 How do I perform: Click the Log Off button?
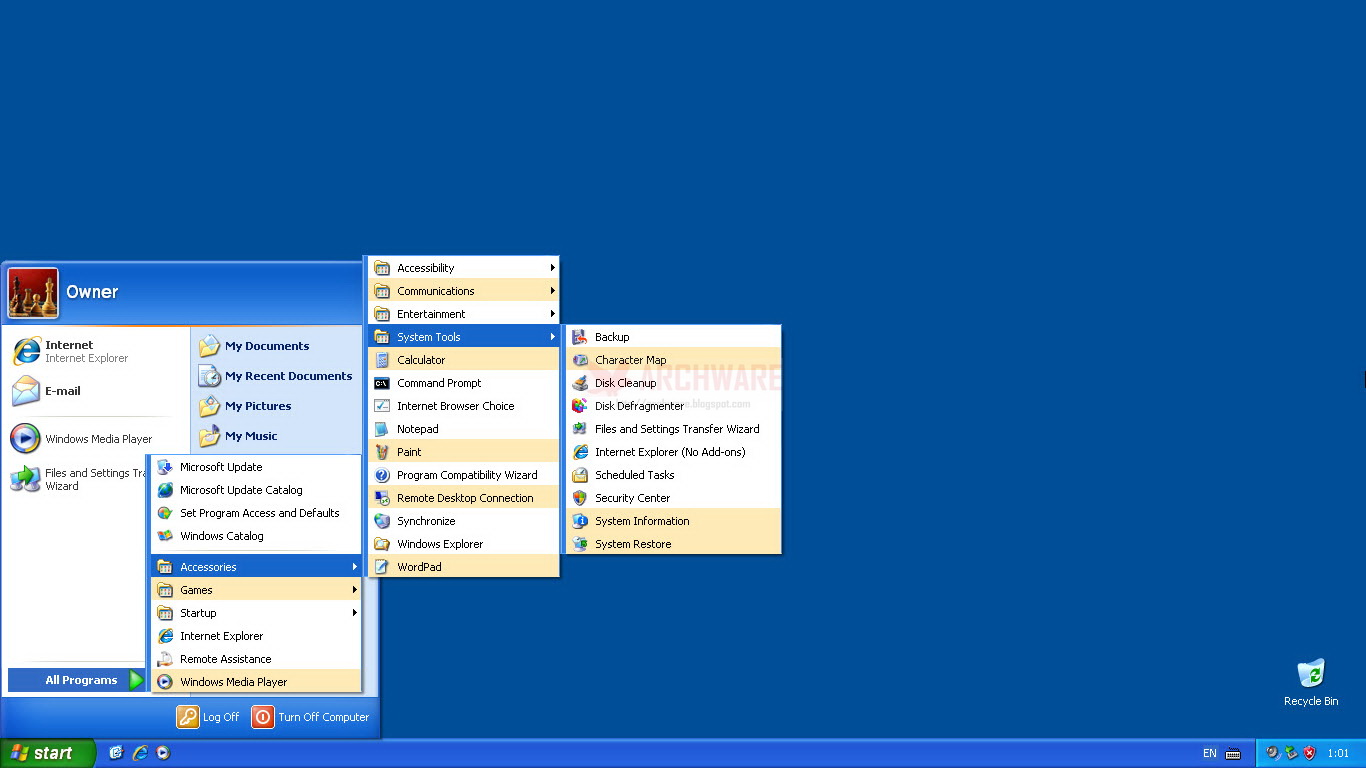pos(208,717)
